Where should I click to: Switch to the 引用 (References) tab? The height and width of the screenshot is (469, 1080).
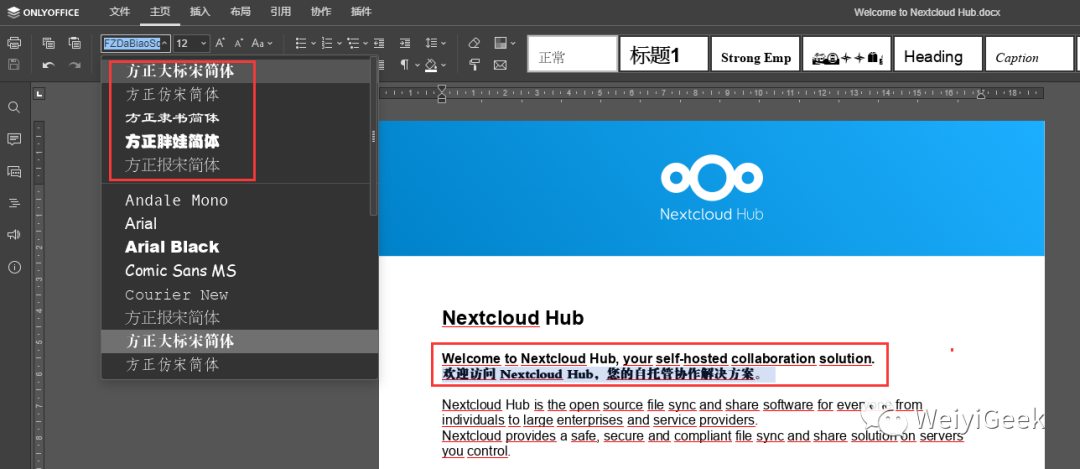(x=280, y=12)
